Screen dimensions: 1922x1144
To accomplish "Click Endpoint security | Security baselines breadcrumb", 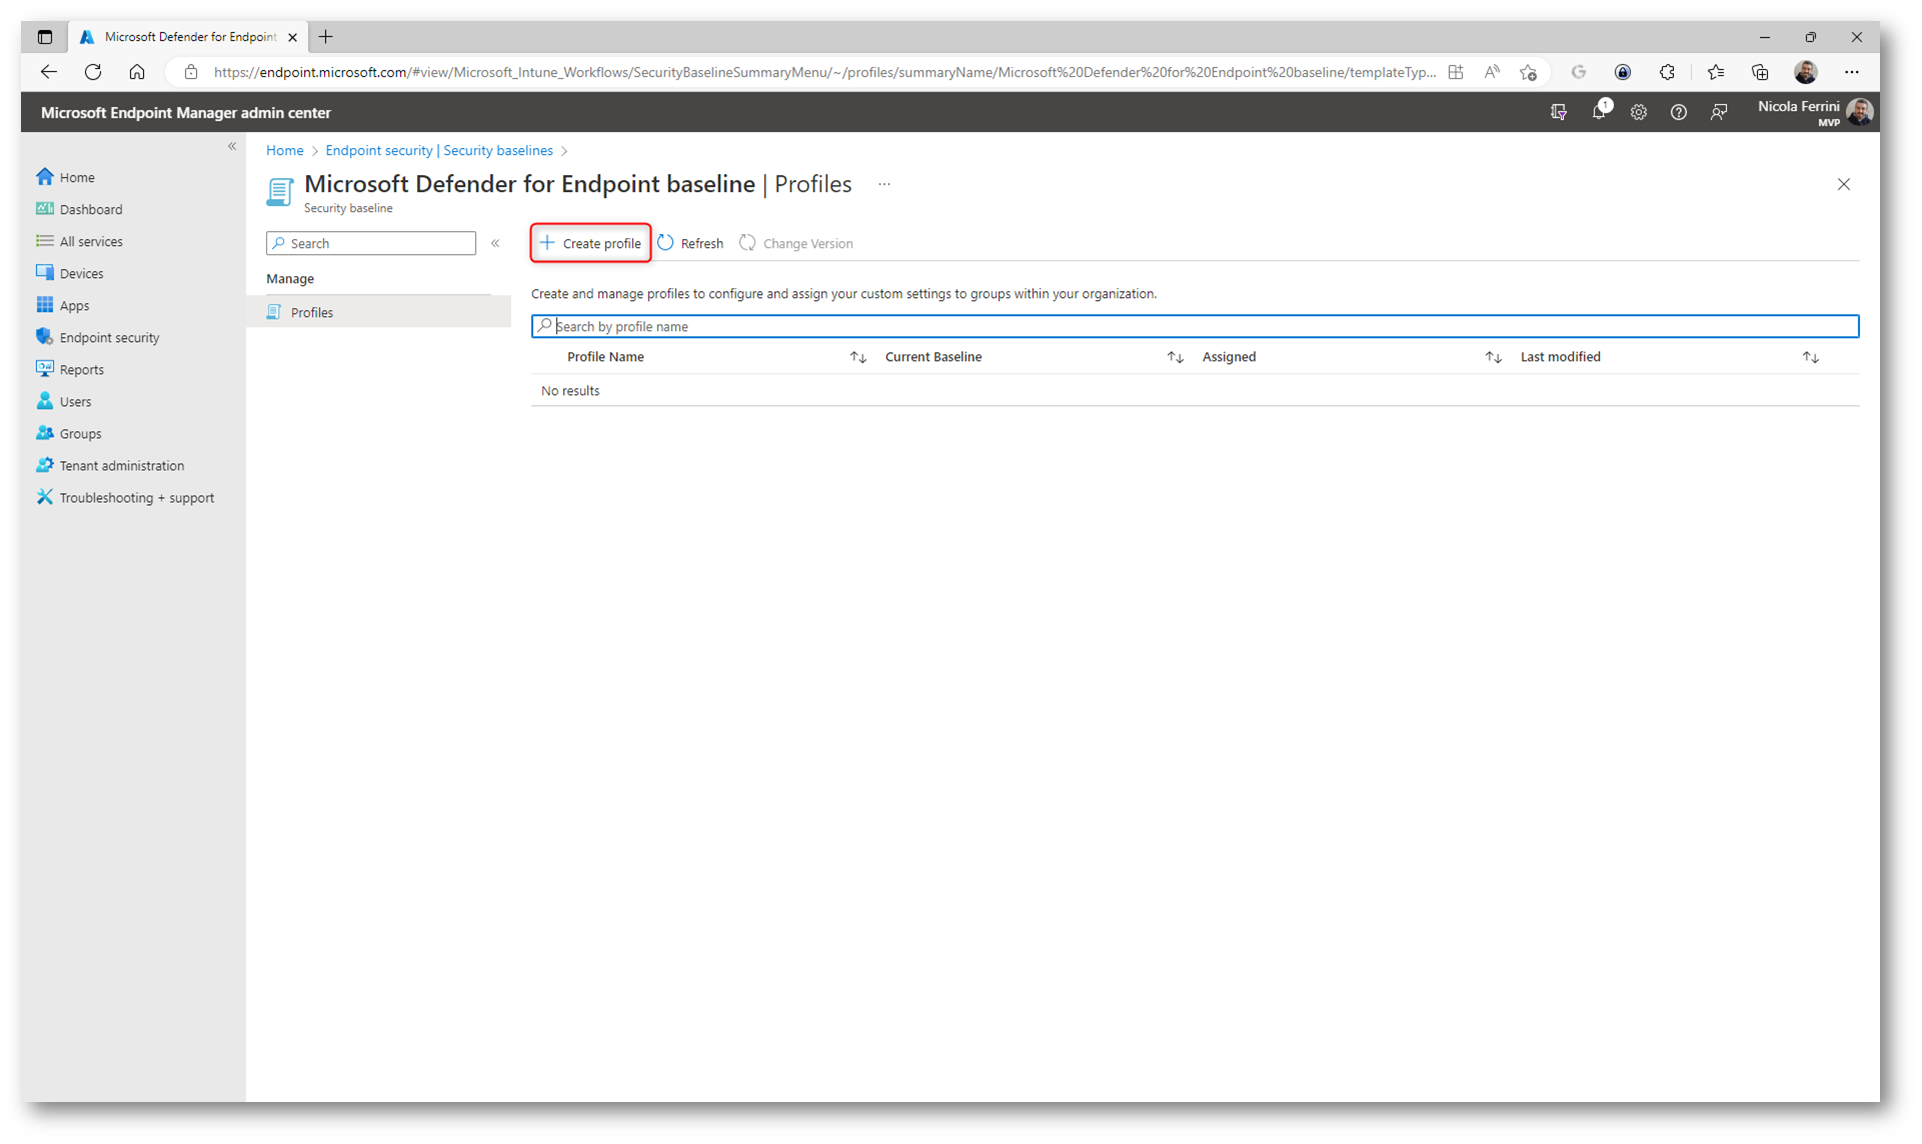I will [x=439, y=150].
